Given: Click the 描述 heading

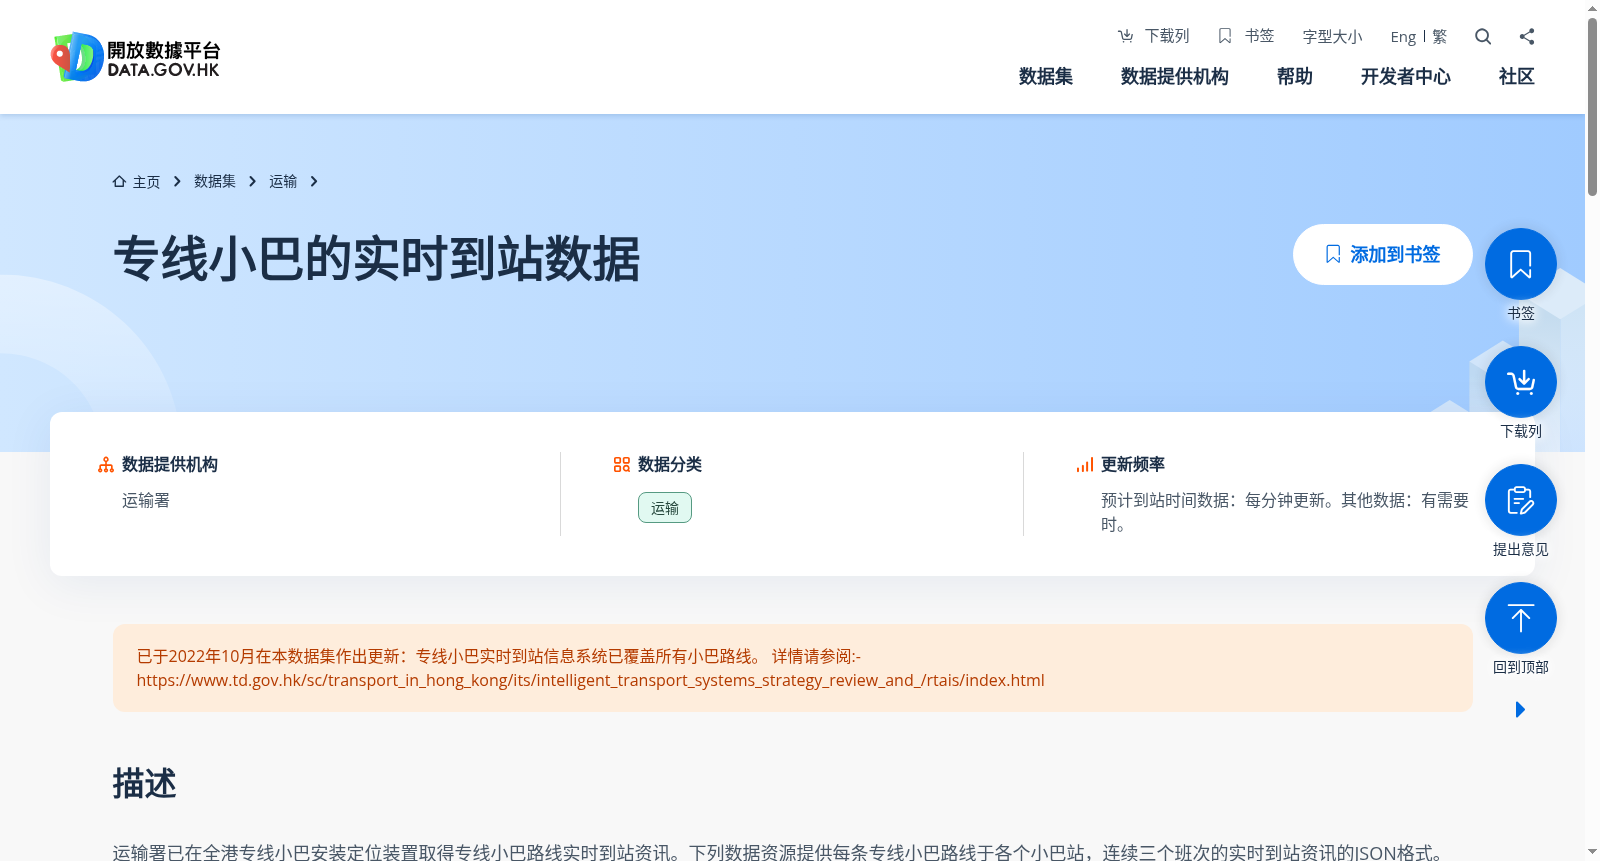Looking at the screenshot, I should pyautogui.click(x=145, y=783).
